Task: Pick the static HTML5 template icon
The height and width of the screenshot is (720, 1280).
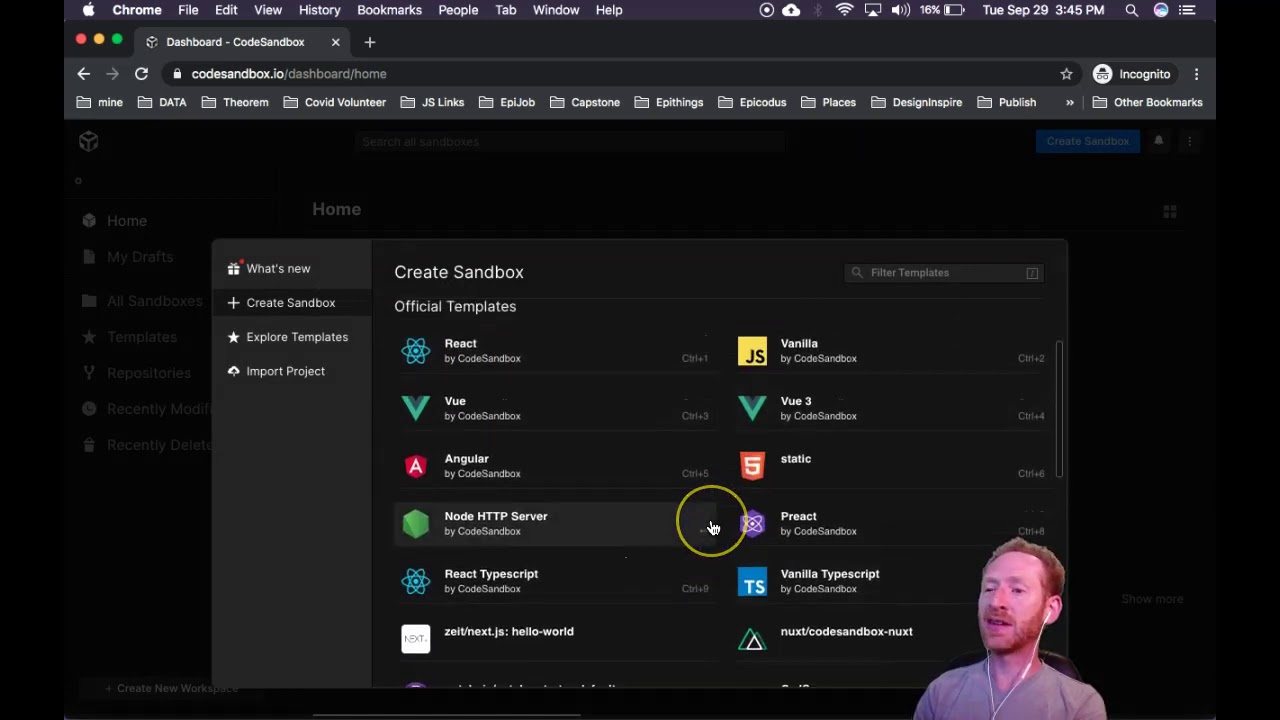Action: pos(752,466)
